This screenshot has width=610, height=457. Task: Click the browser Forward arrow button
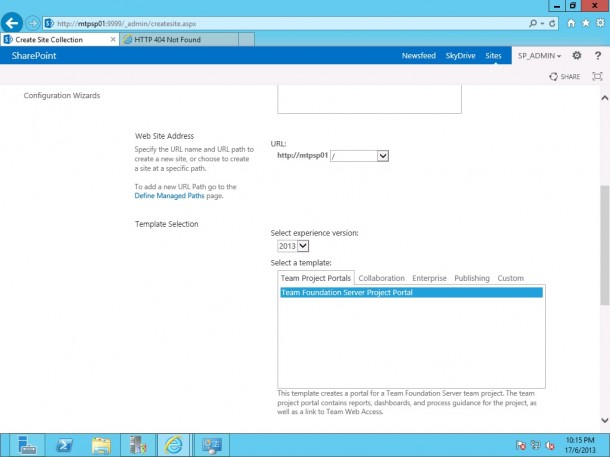pos(33,23)
